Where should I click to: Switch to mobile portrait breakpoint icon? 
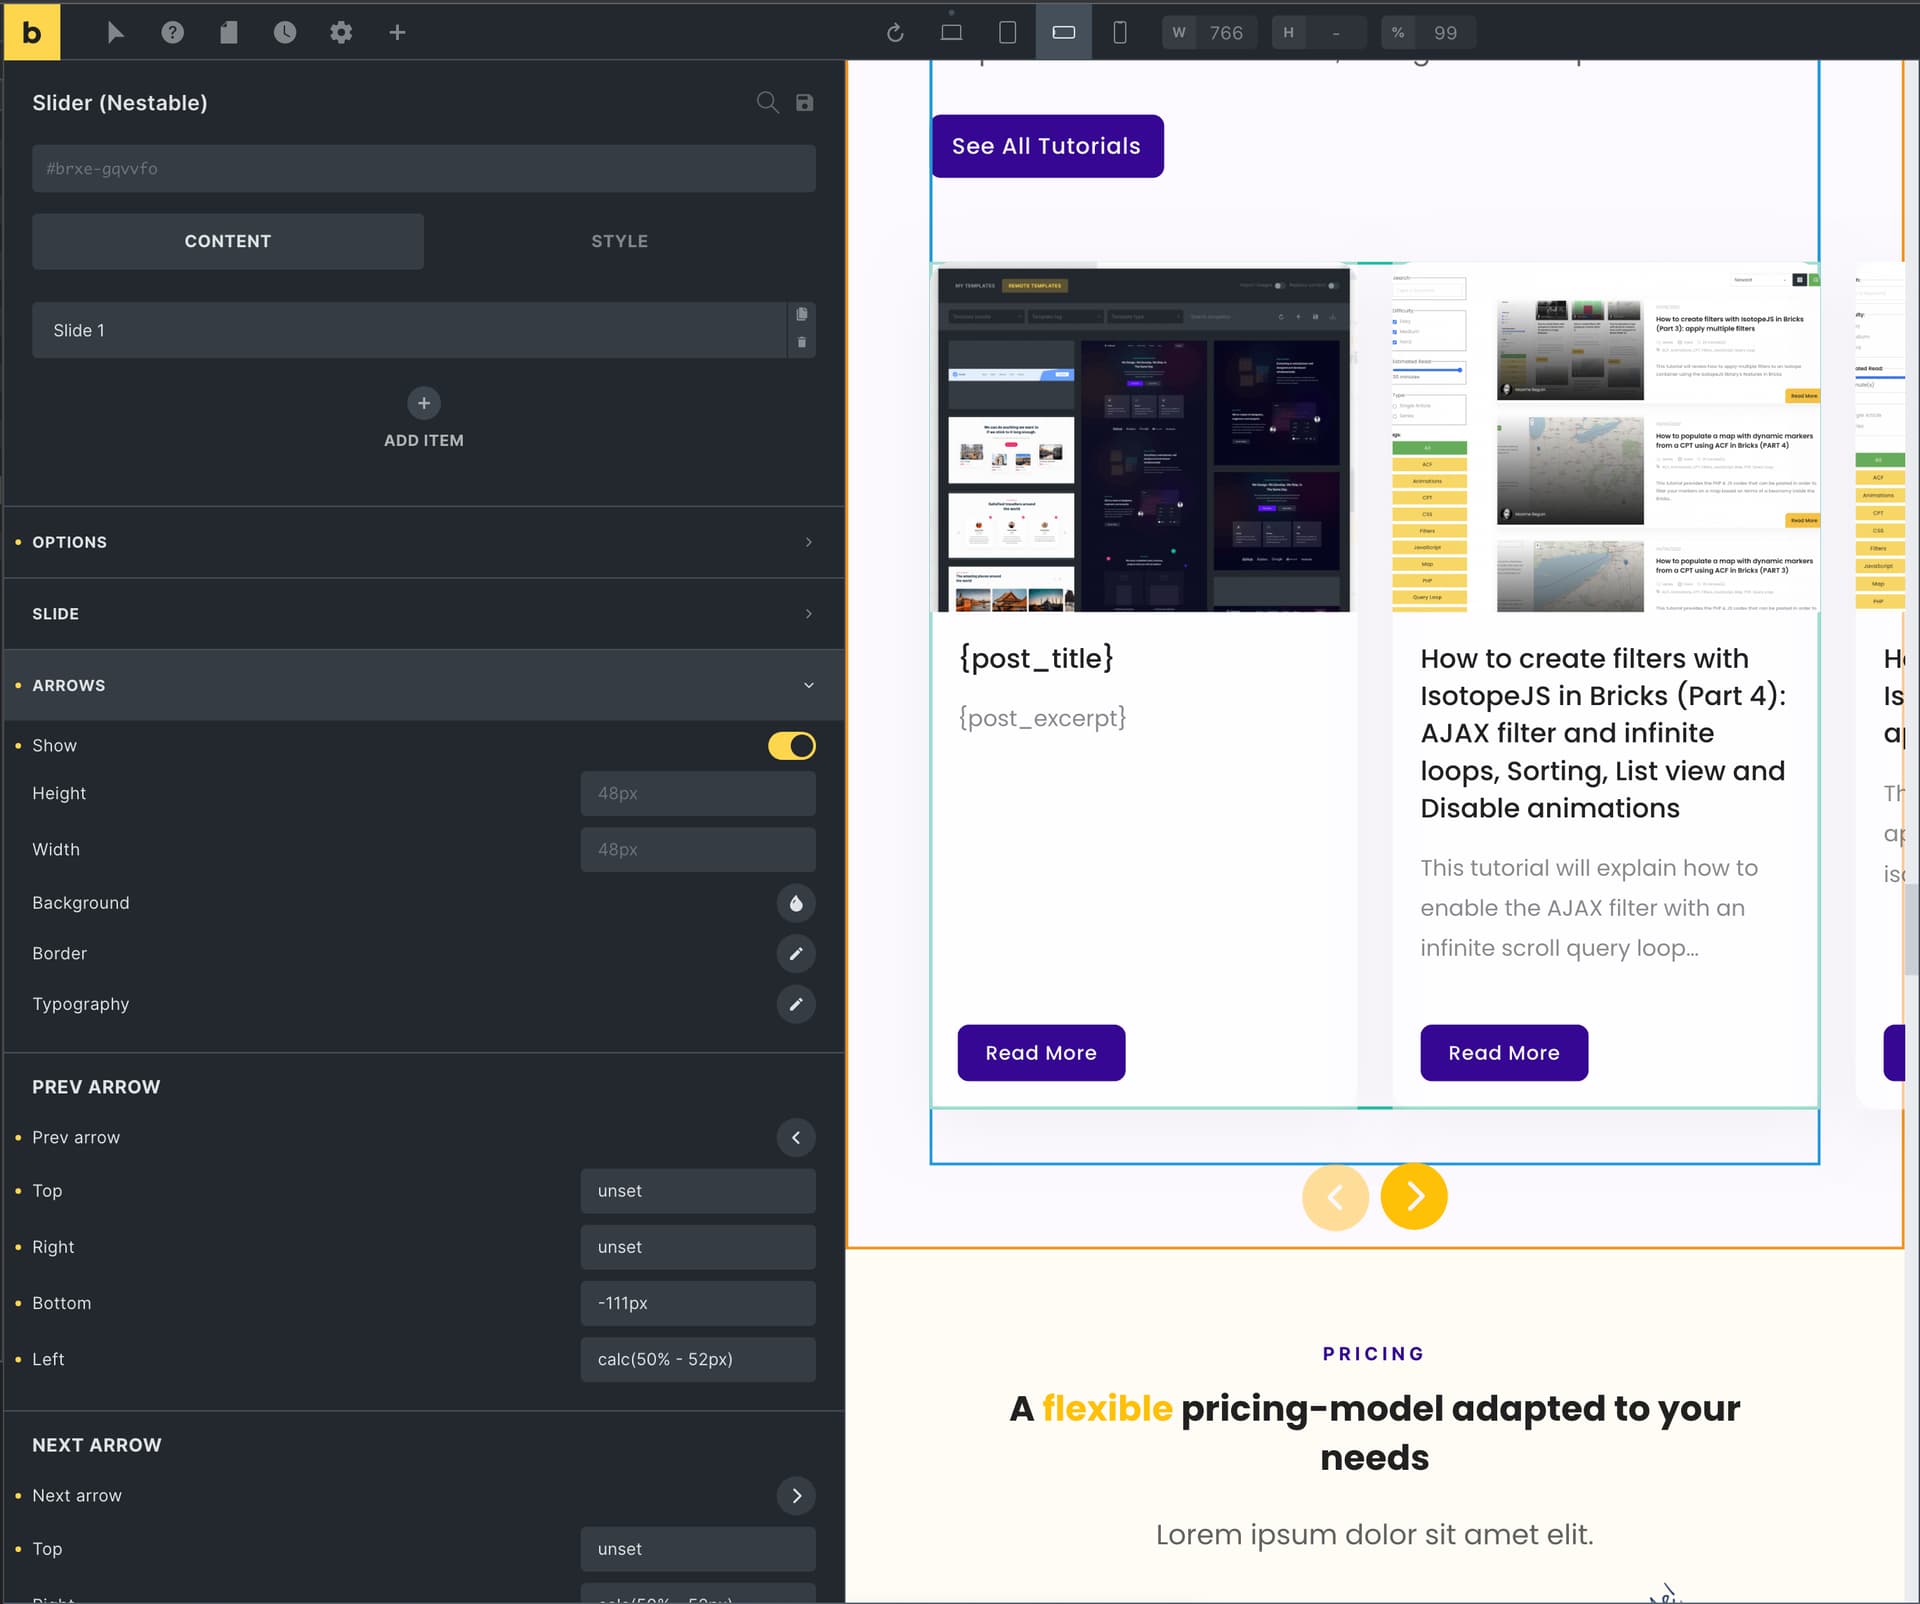click(x=1120, y=32)
